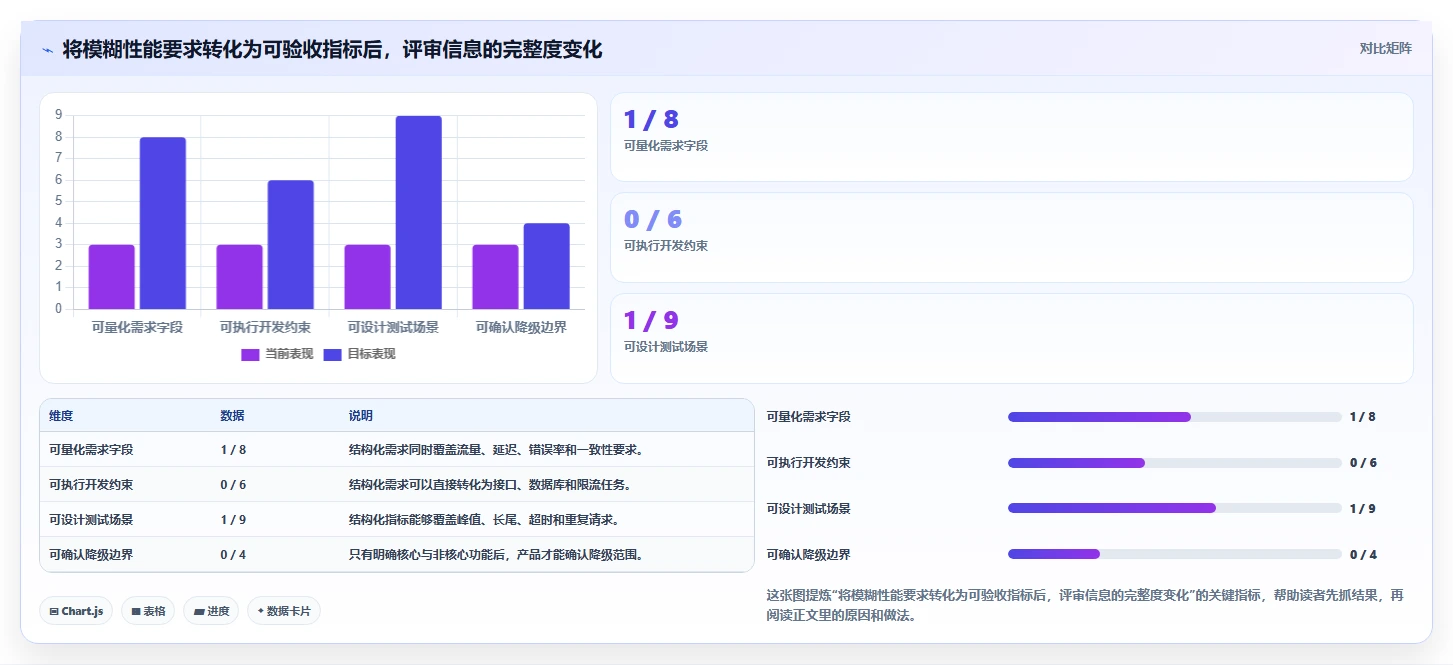Viewport: 1453px width, 665px height.
Task: Click the 数据卡片 tag chip
Action: [x=284, y=611]
